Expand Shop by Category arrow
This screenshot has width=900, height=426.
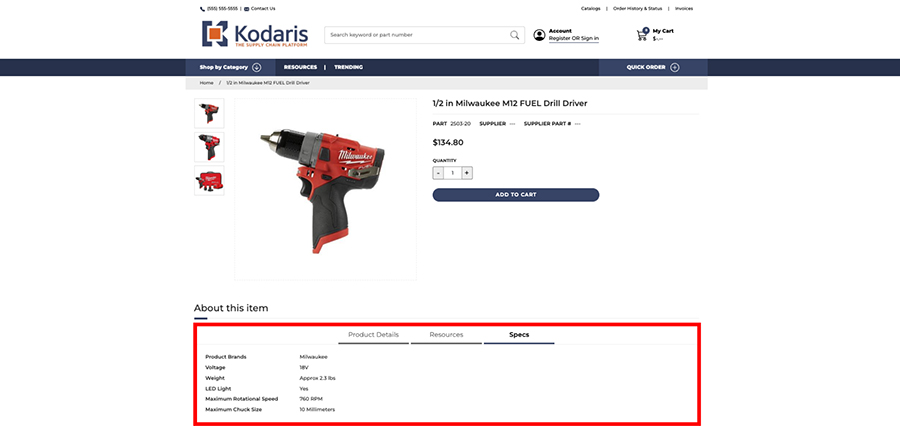coord(257,67)
